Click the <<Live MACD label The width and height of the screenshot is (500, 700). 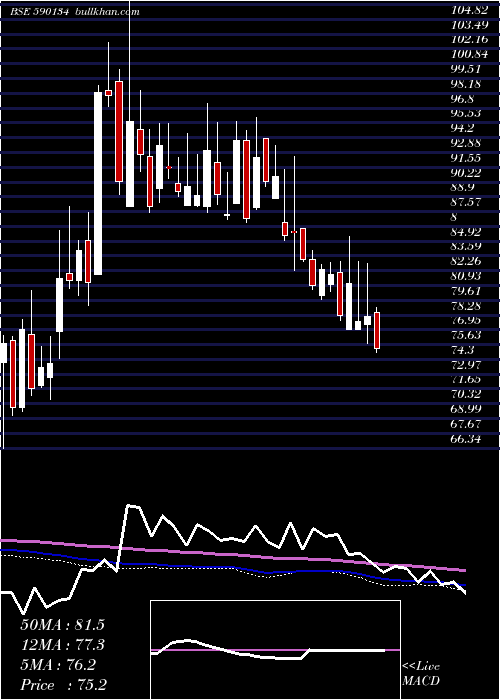(421, 674)
